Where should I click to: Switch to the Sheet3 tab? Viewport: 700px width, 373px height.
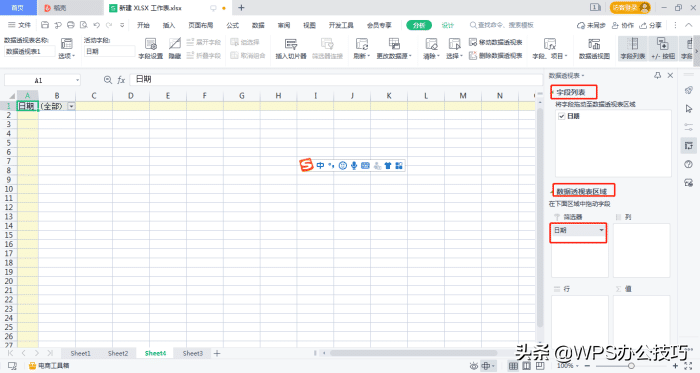point(192,353)
